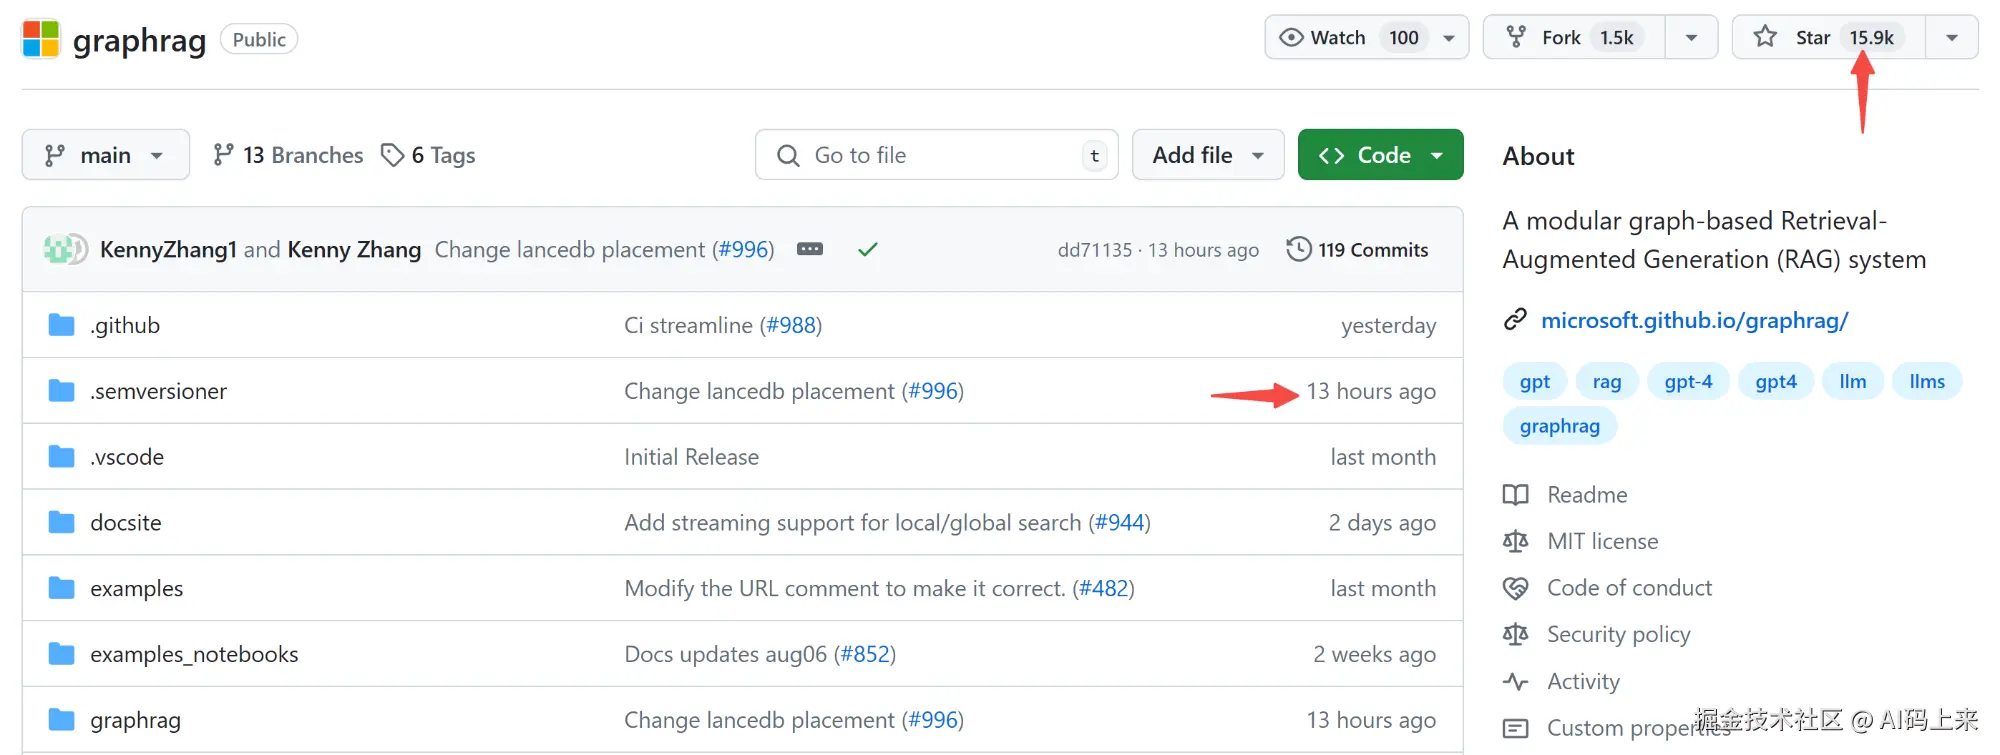Open Readme from About sidebar
This screenshot has height=755, width=2000.
[1587, 495]
